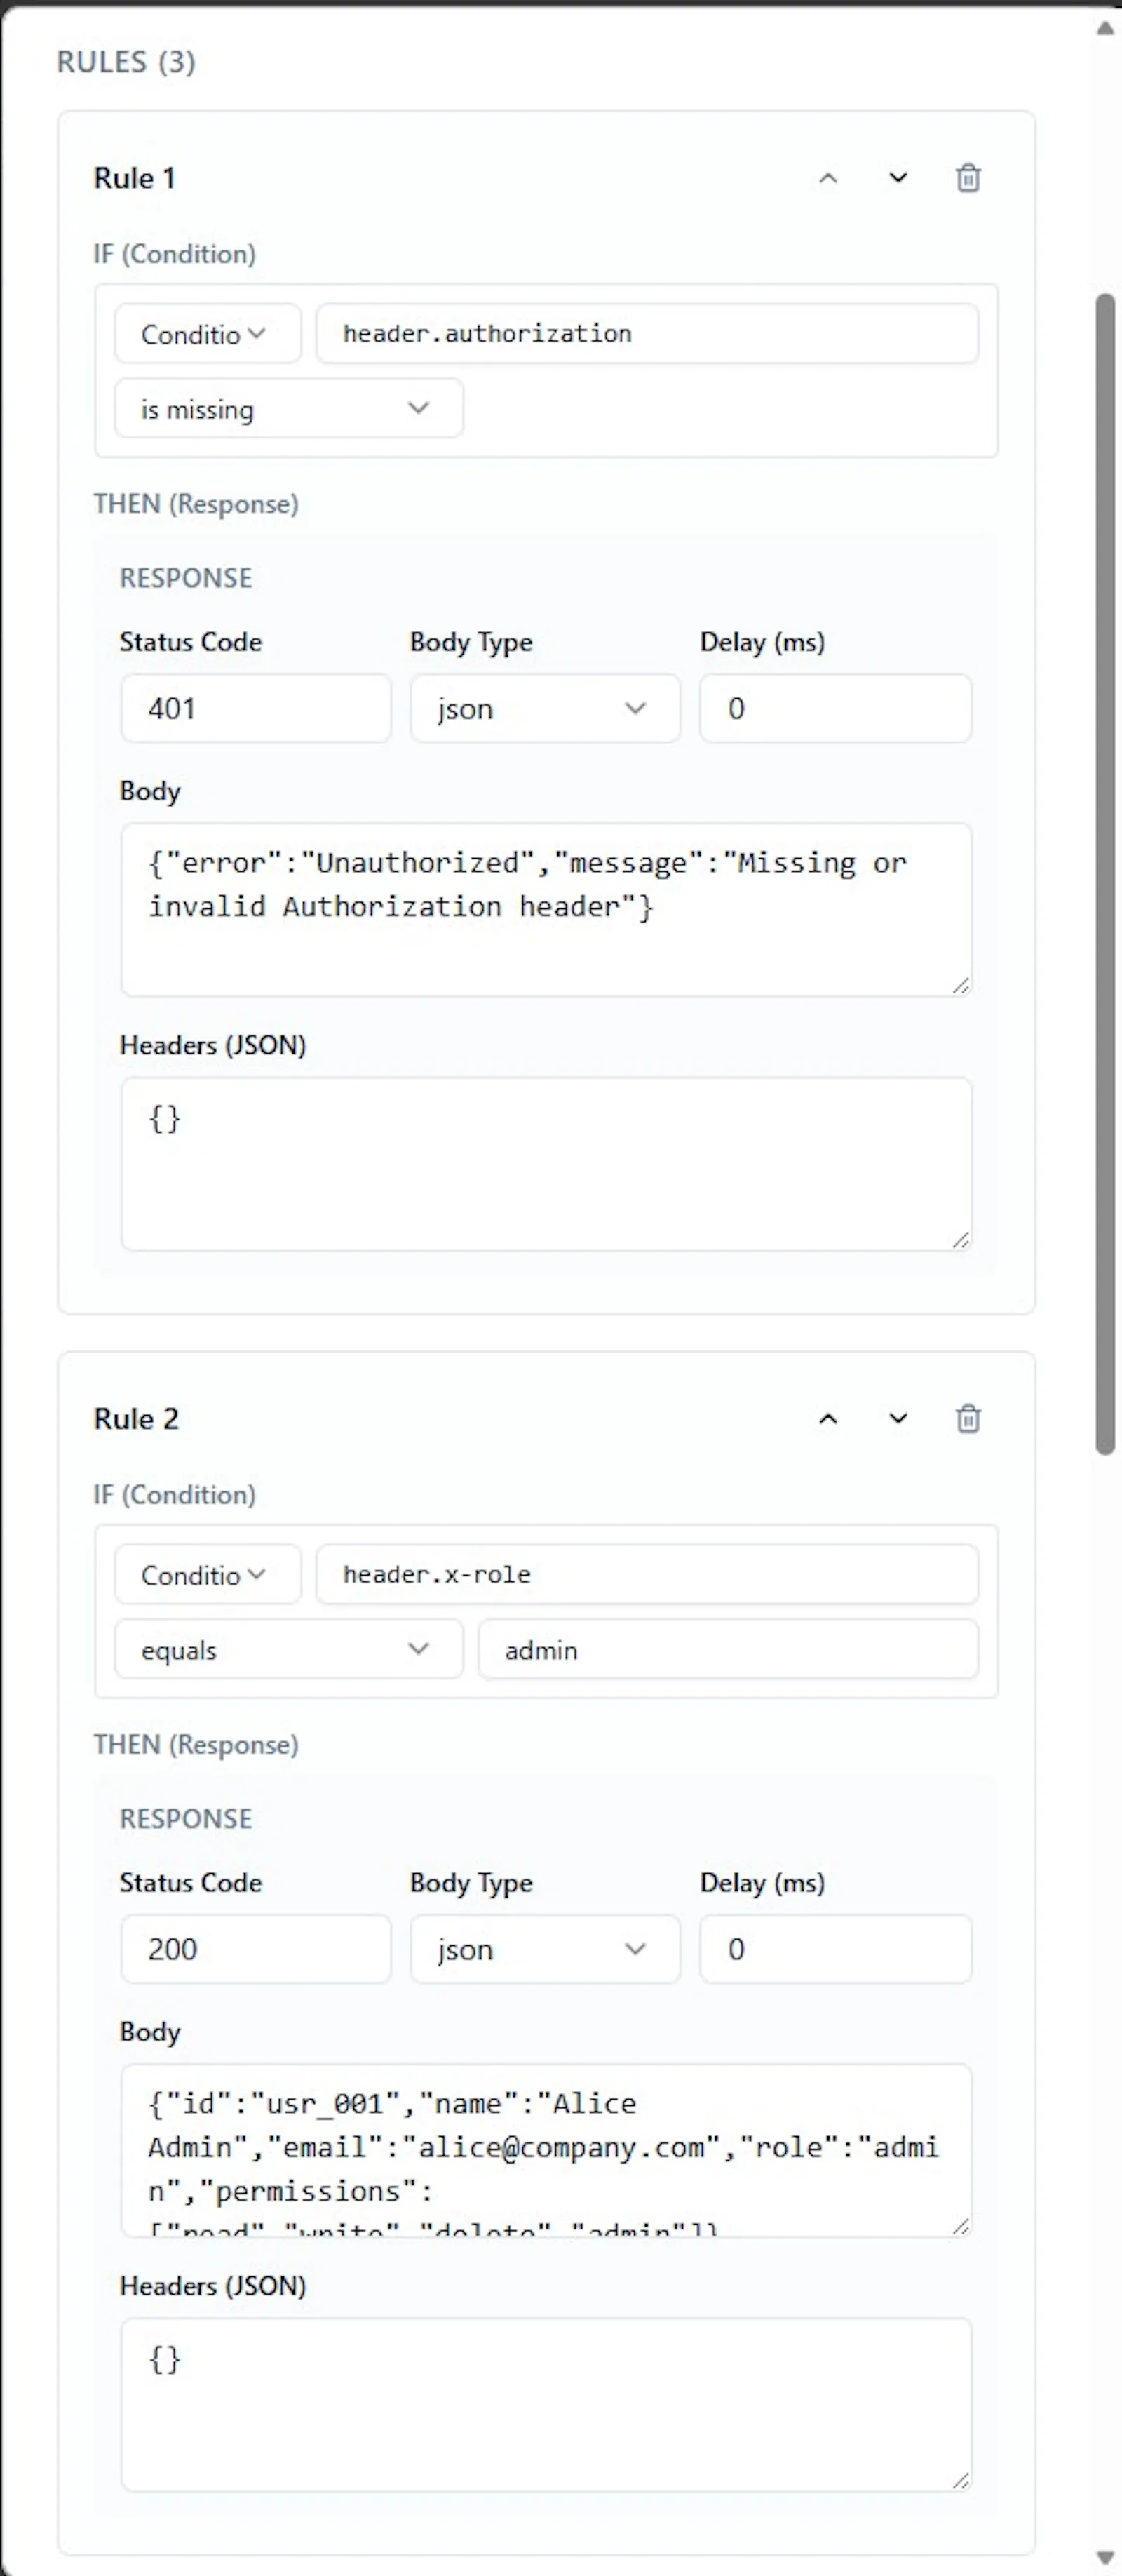Click Rule 1 Headers (JSON) textarea
This screenshot has width=1122, height=2576.
(x=546, y=1164)
